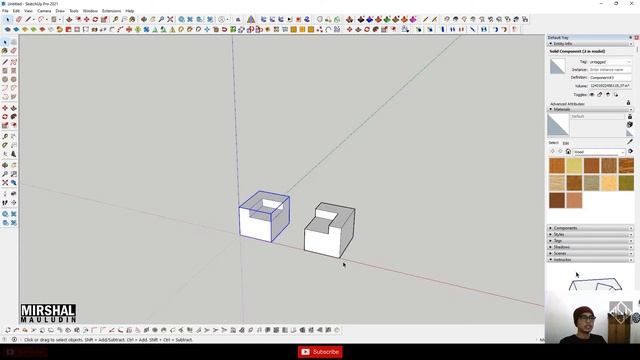Image resolution: width=640 pixels, height=360 pixels.
Task: Go to the materials home (In Model) icon
Action: [x=568, y=151]
